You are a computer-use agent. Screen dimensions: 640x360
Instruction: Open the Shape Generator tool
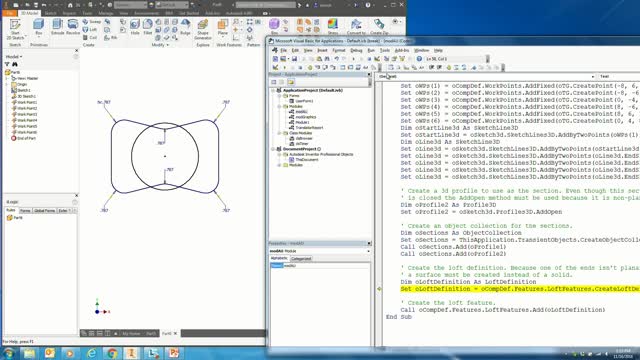pos(202,29)
